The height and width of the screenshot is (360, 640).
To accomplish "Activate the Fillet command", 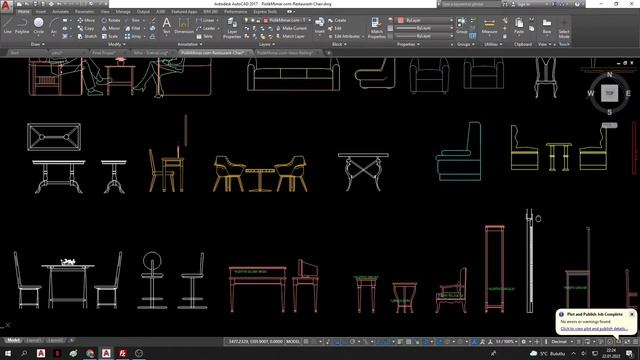I will pyautogui.click(x=133, y=28).
